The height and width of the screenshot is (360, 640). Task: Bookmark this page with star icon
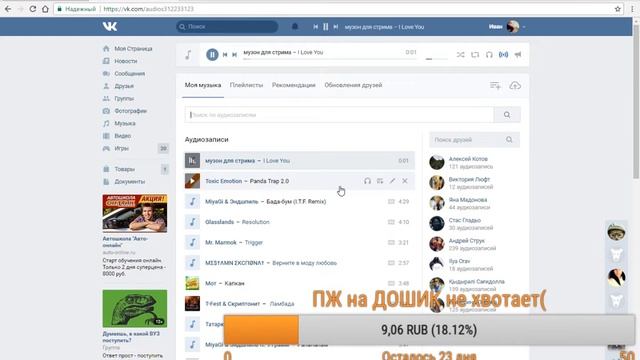[x=618, y=9]
